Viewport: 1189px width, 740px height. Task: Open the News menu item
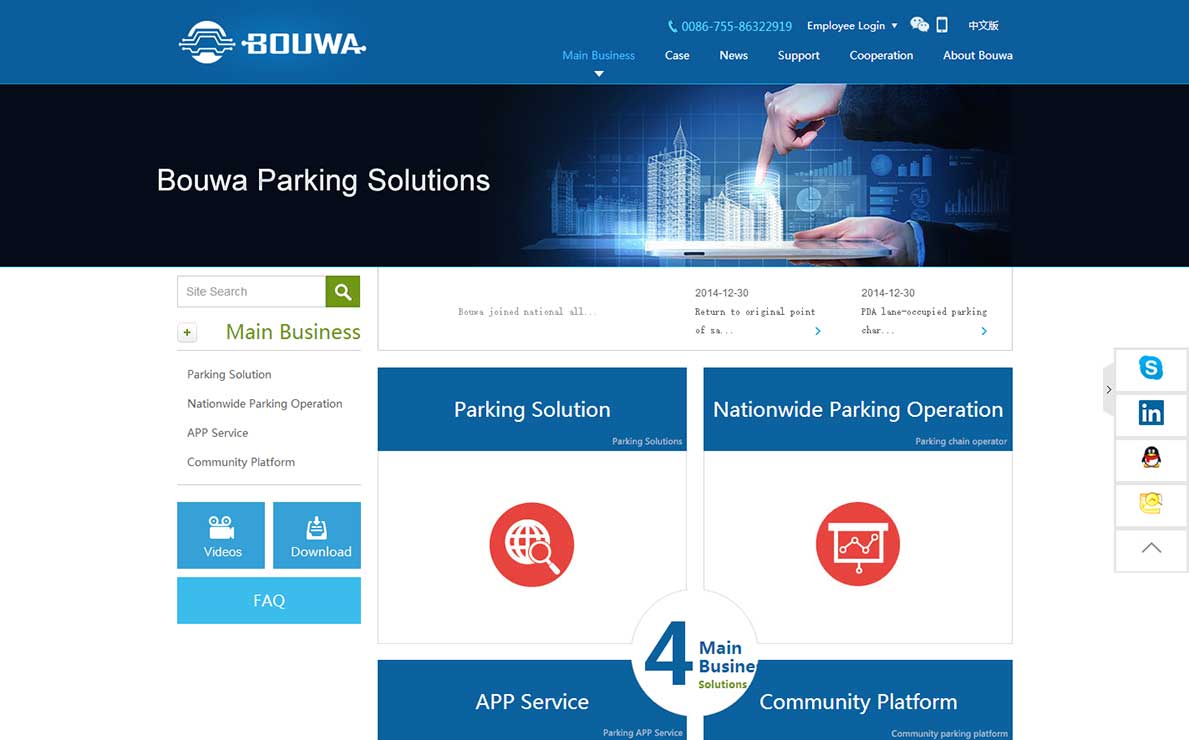coord(733,55)
